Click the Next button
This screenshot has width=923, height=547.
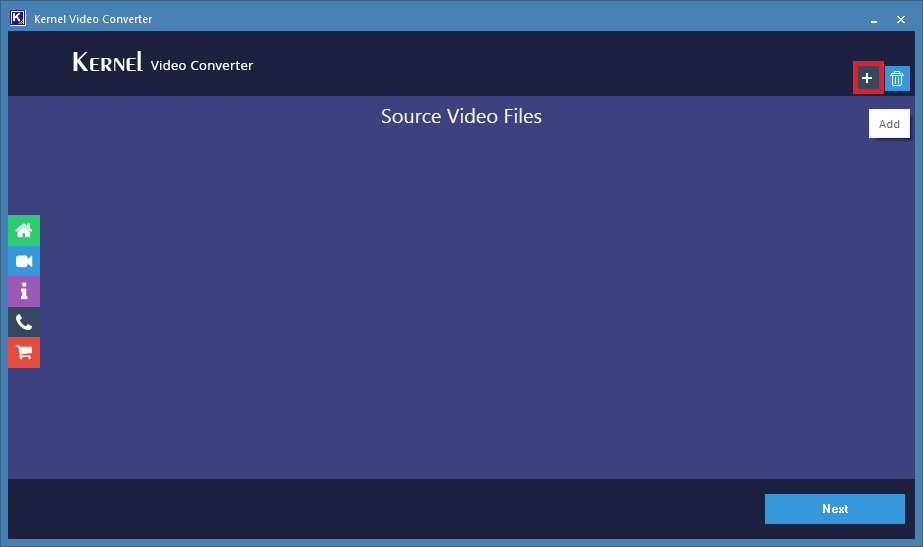pos(835,509)
